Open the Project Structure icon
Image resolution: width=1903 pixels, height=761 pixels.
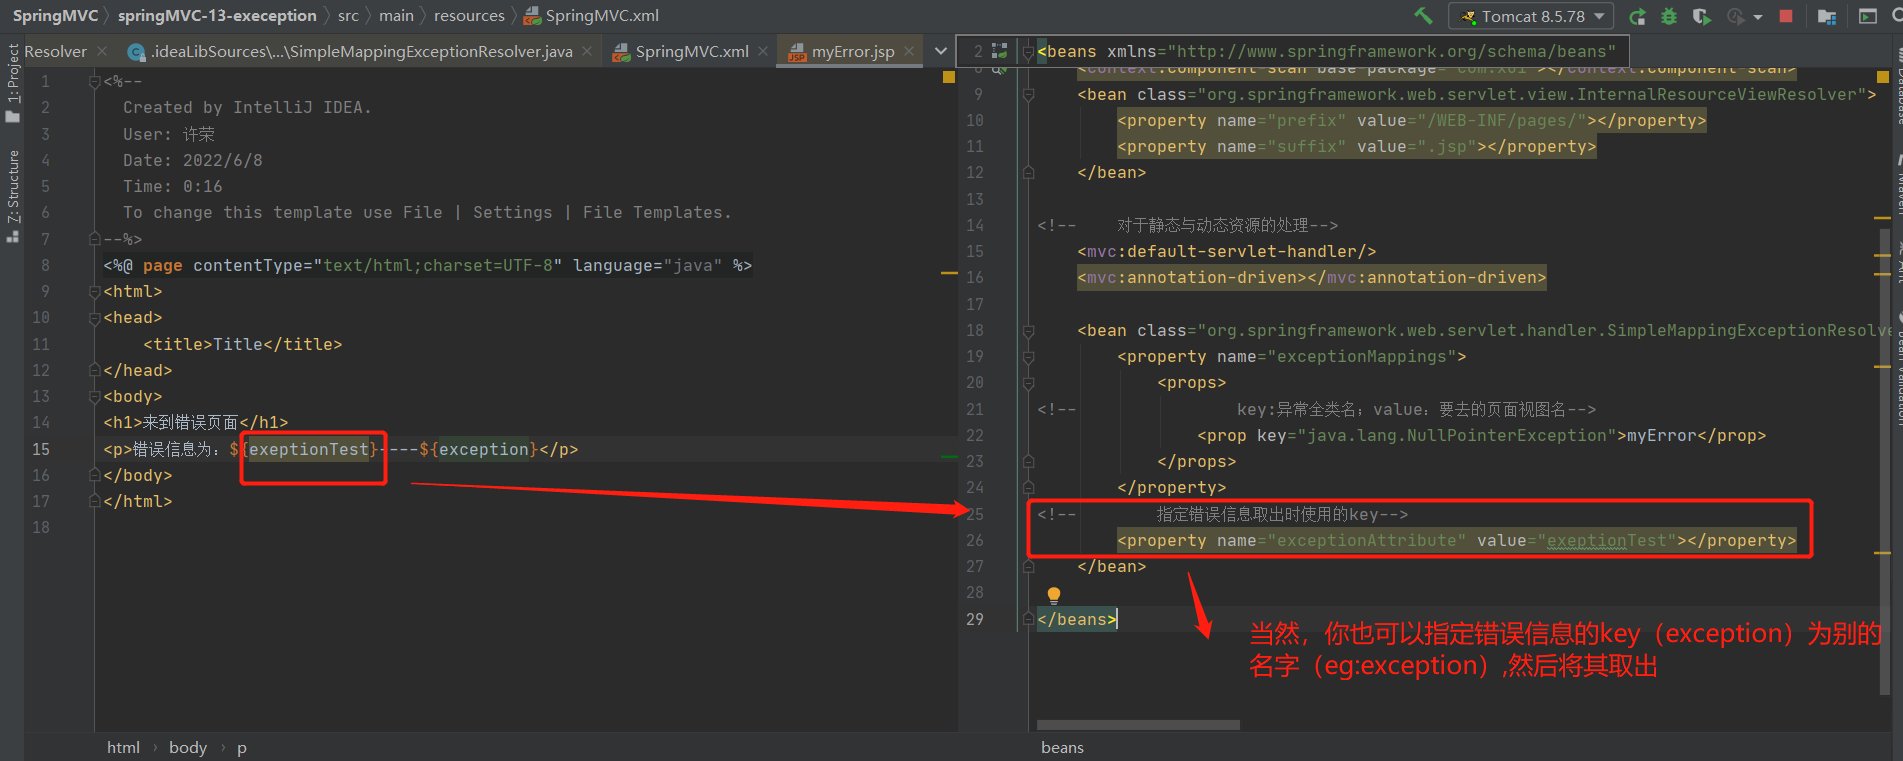click(x=1826, y=16)
